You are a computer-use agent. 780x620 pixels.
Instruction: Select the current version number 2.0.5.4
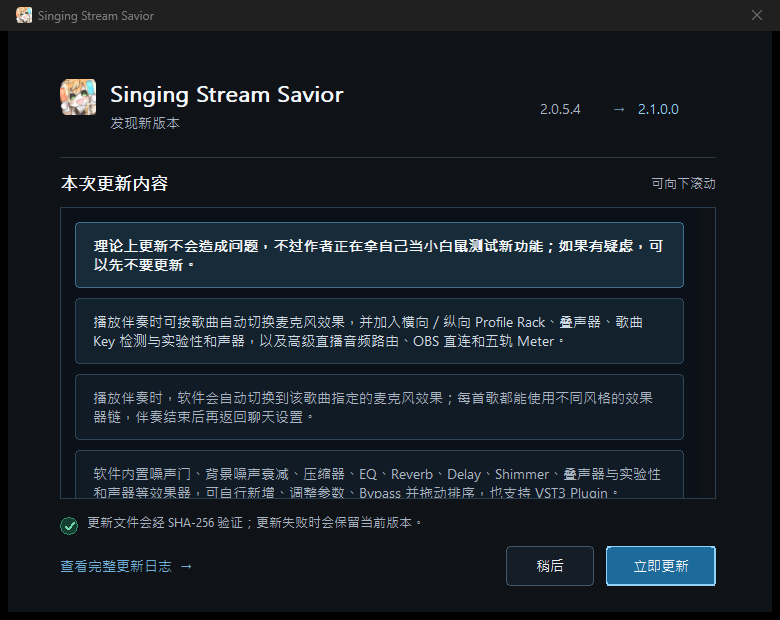point(560,109)
